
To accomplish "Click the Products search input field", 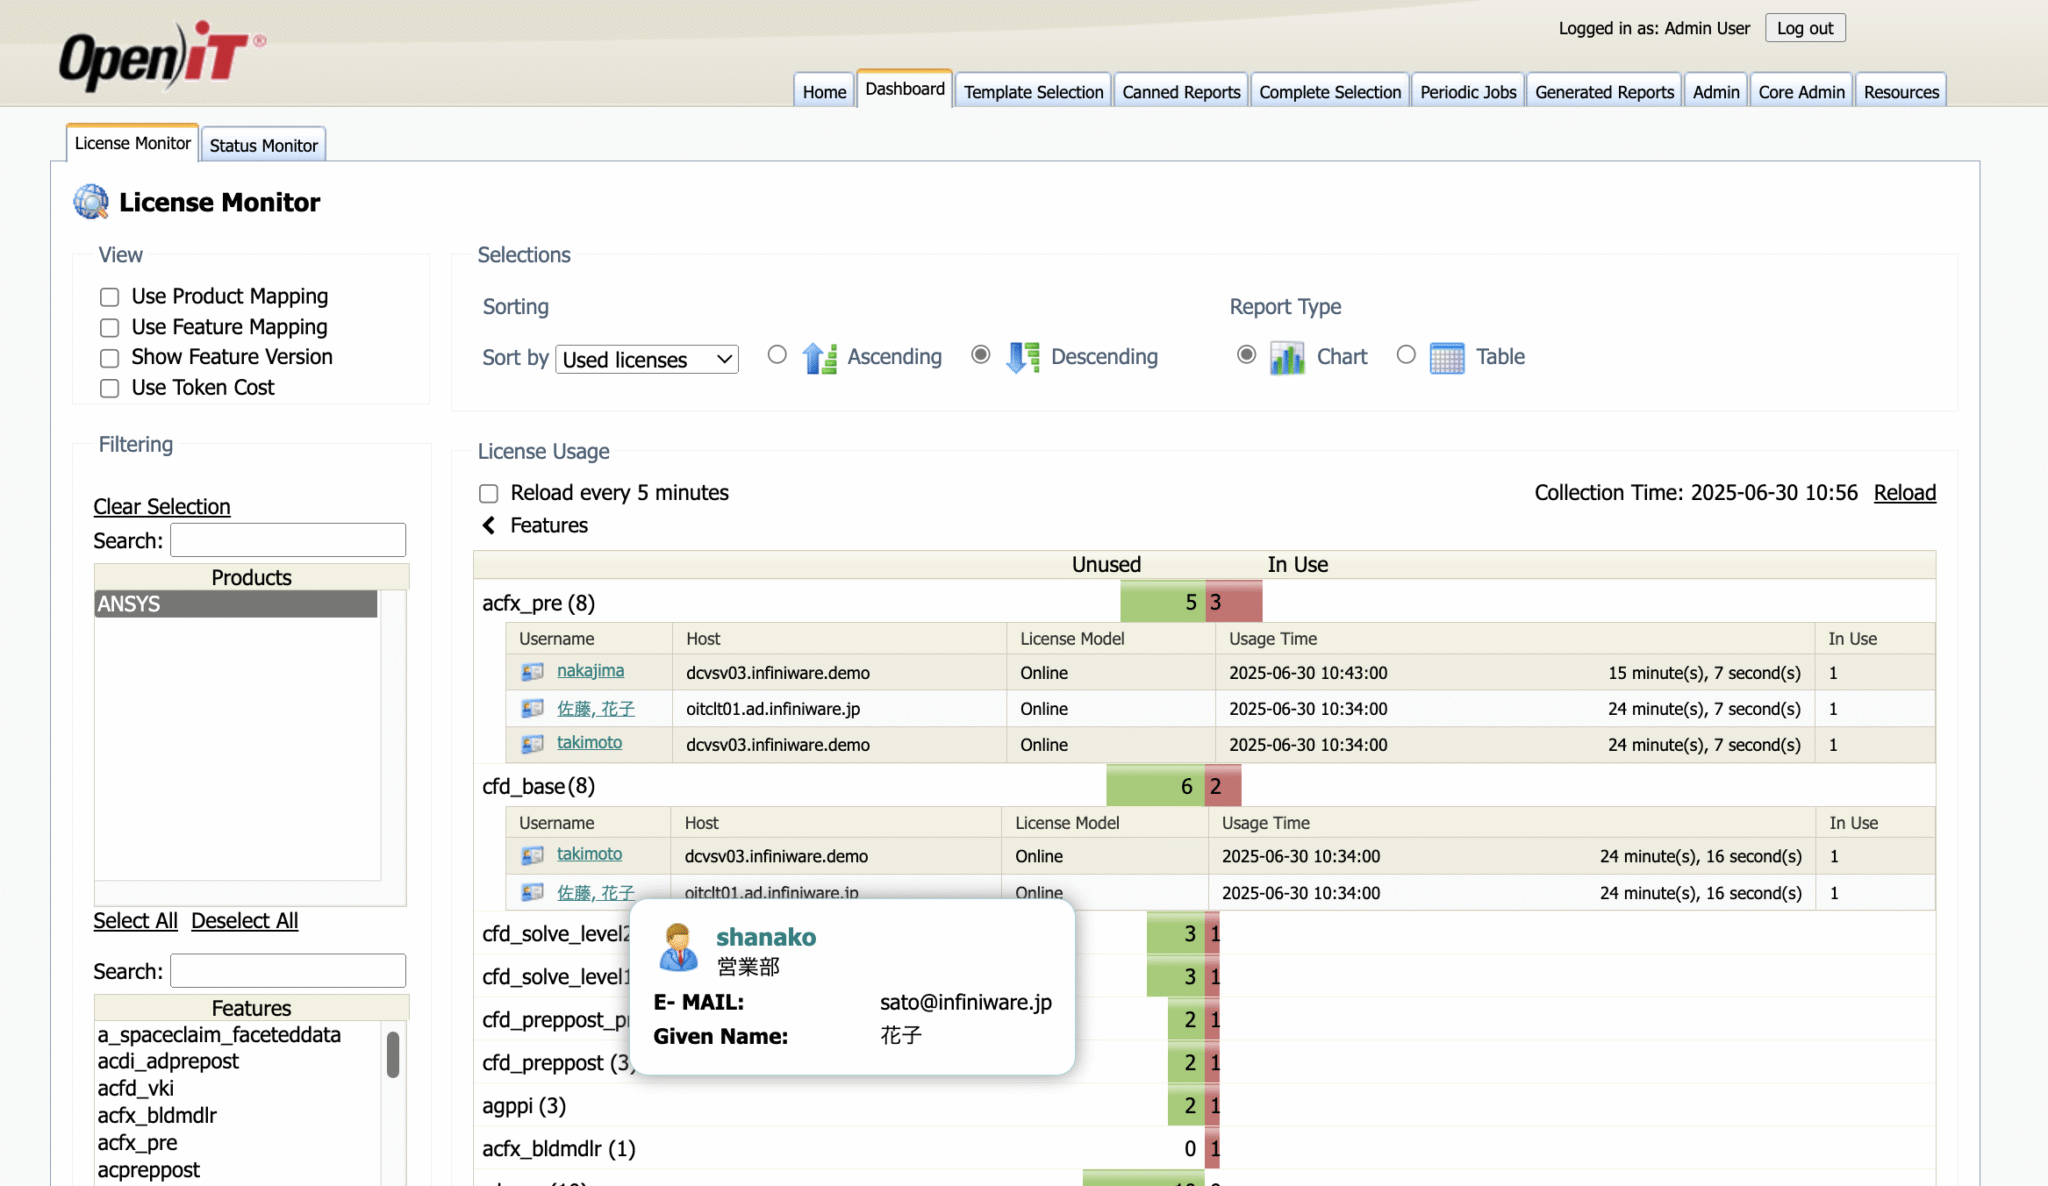I will (x=288, y=540).
